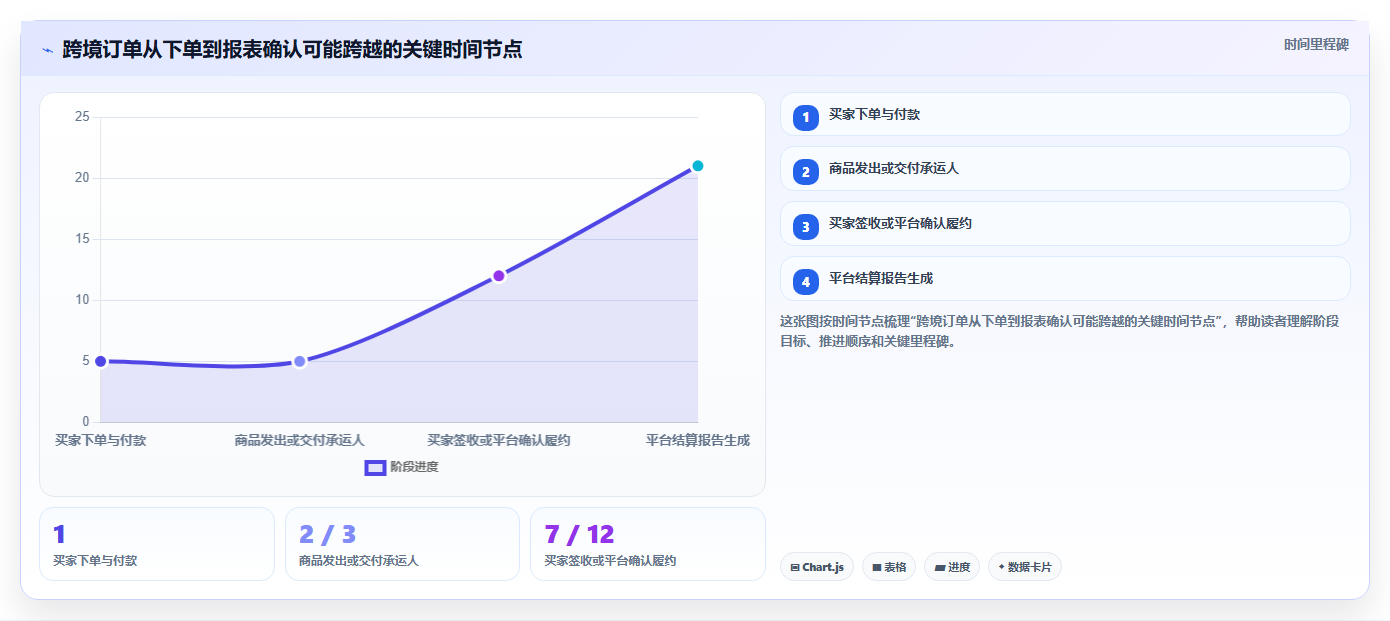Click the lightning icon beside the title

click(48, 50)
